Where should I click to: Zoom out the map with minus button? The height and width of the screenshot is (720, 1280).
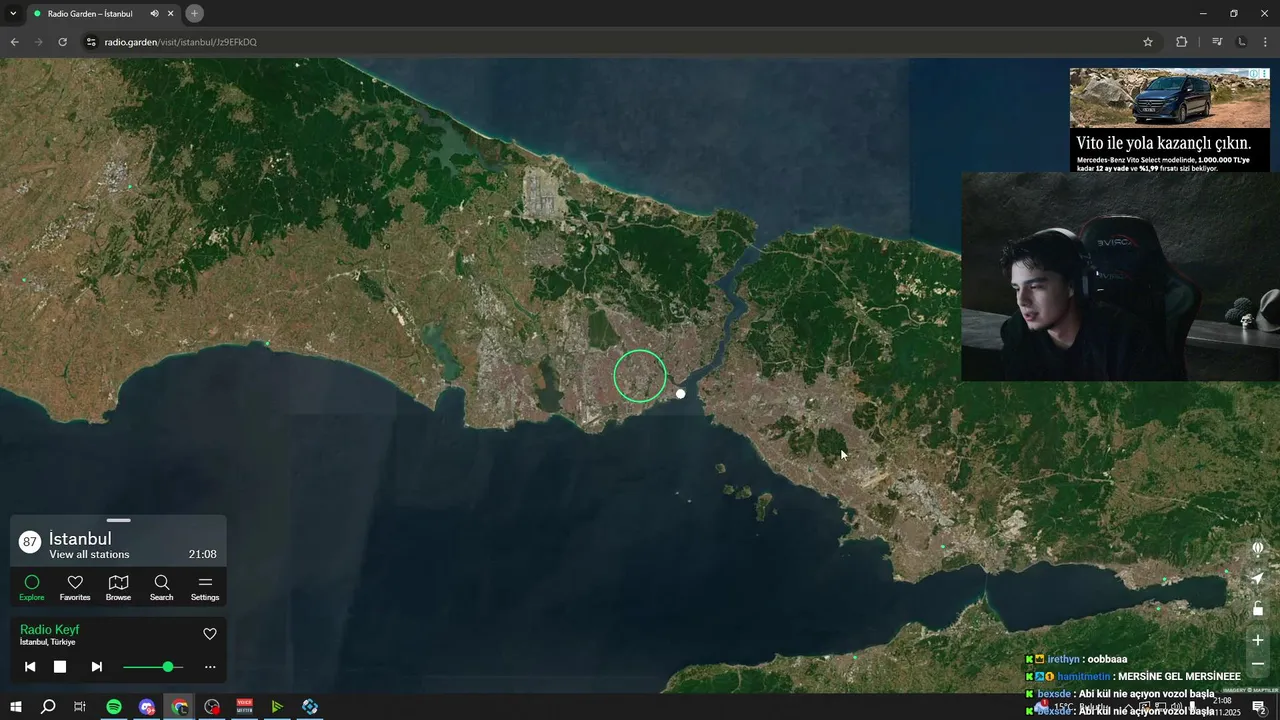(x=1258, y=664)
